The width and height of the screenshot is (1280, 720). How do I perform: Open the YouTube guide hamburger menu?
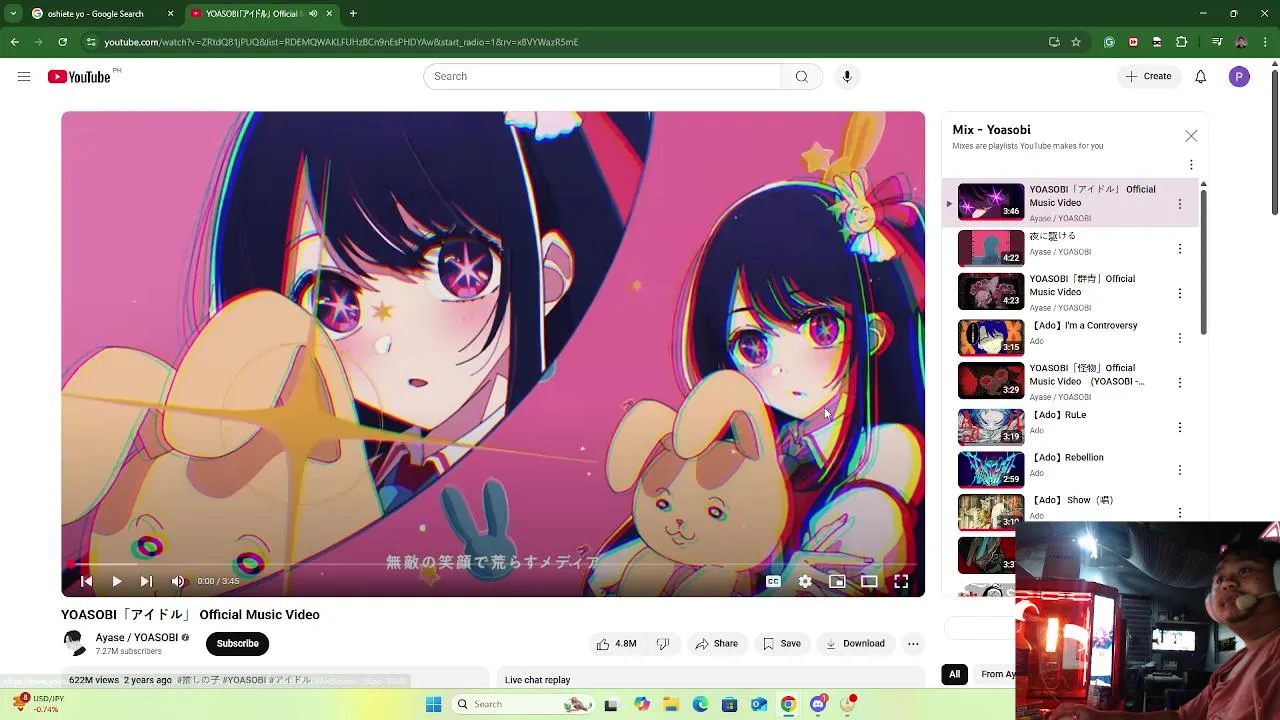pyautogui.click(x=24, y=77)
